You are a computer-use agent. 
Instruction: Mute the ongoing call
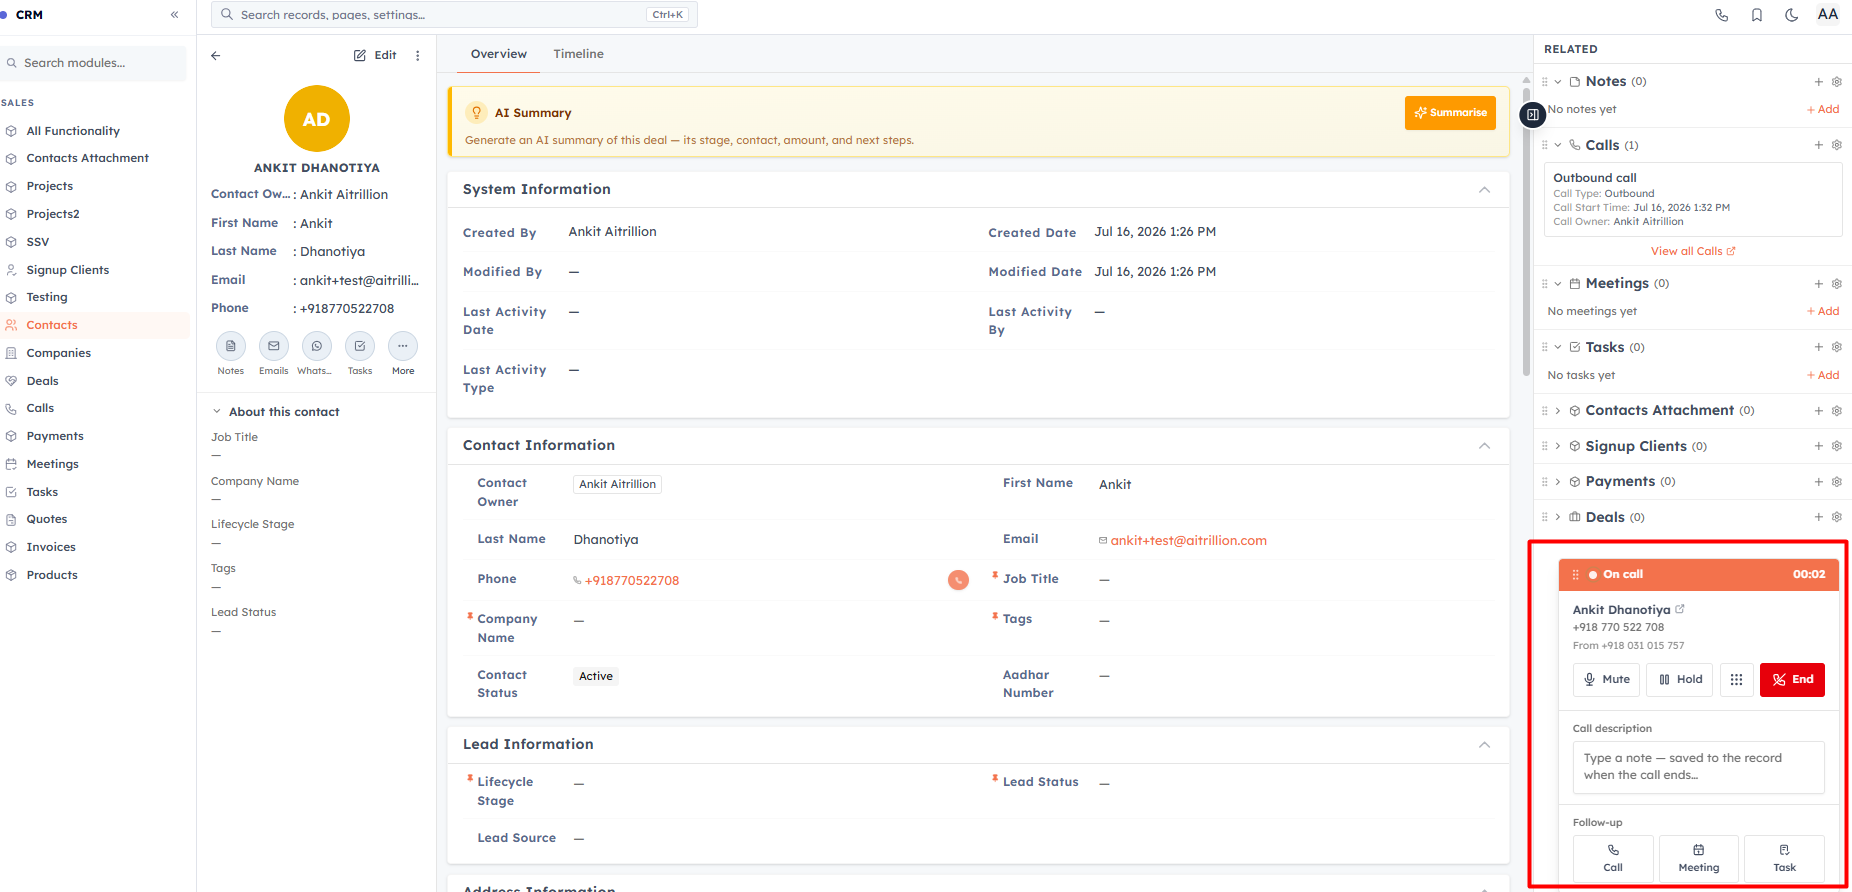[1606, 679]
